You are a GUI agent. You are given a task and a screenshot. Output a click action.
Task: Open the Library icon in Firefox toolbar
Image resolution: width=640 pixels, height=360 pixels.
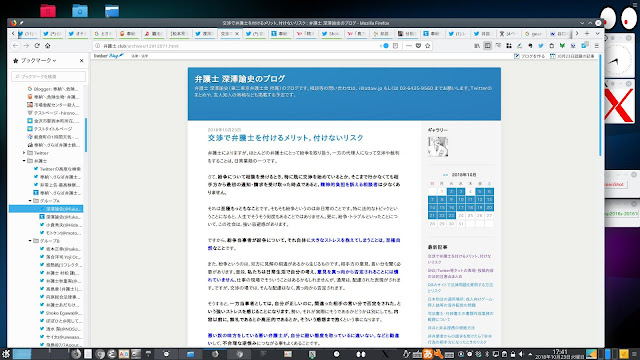click(x=477, y=46)
